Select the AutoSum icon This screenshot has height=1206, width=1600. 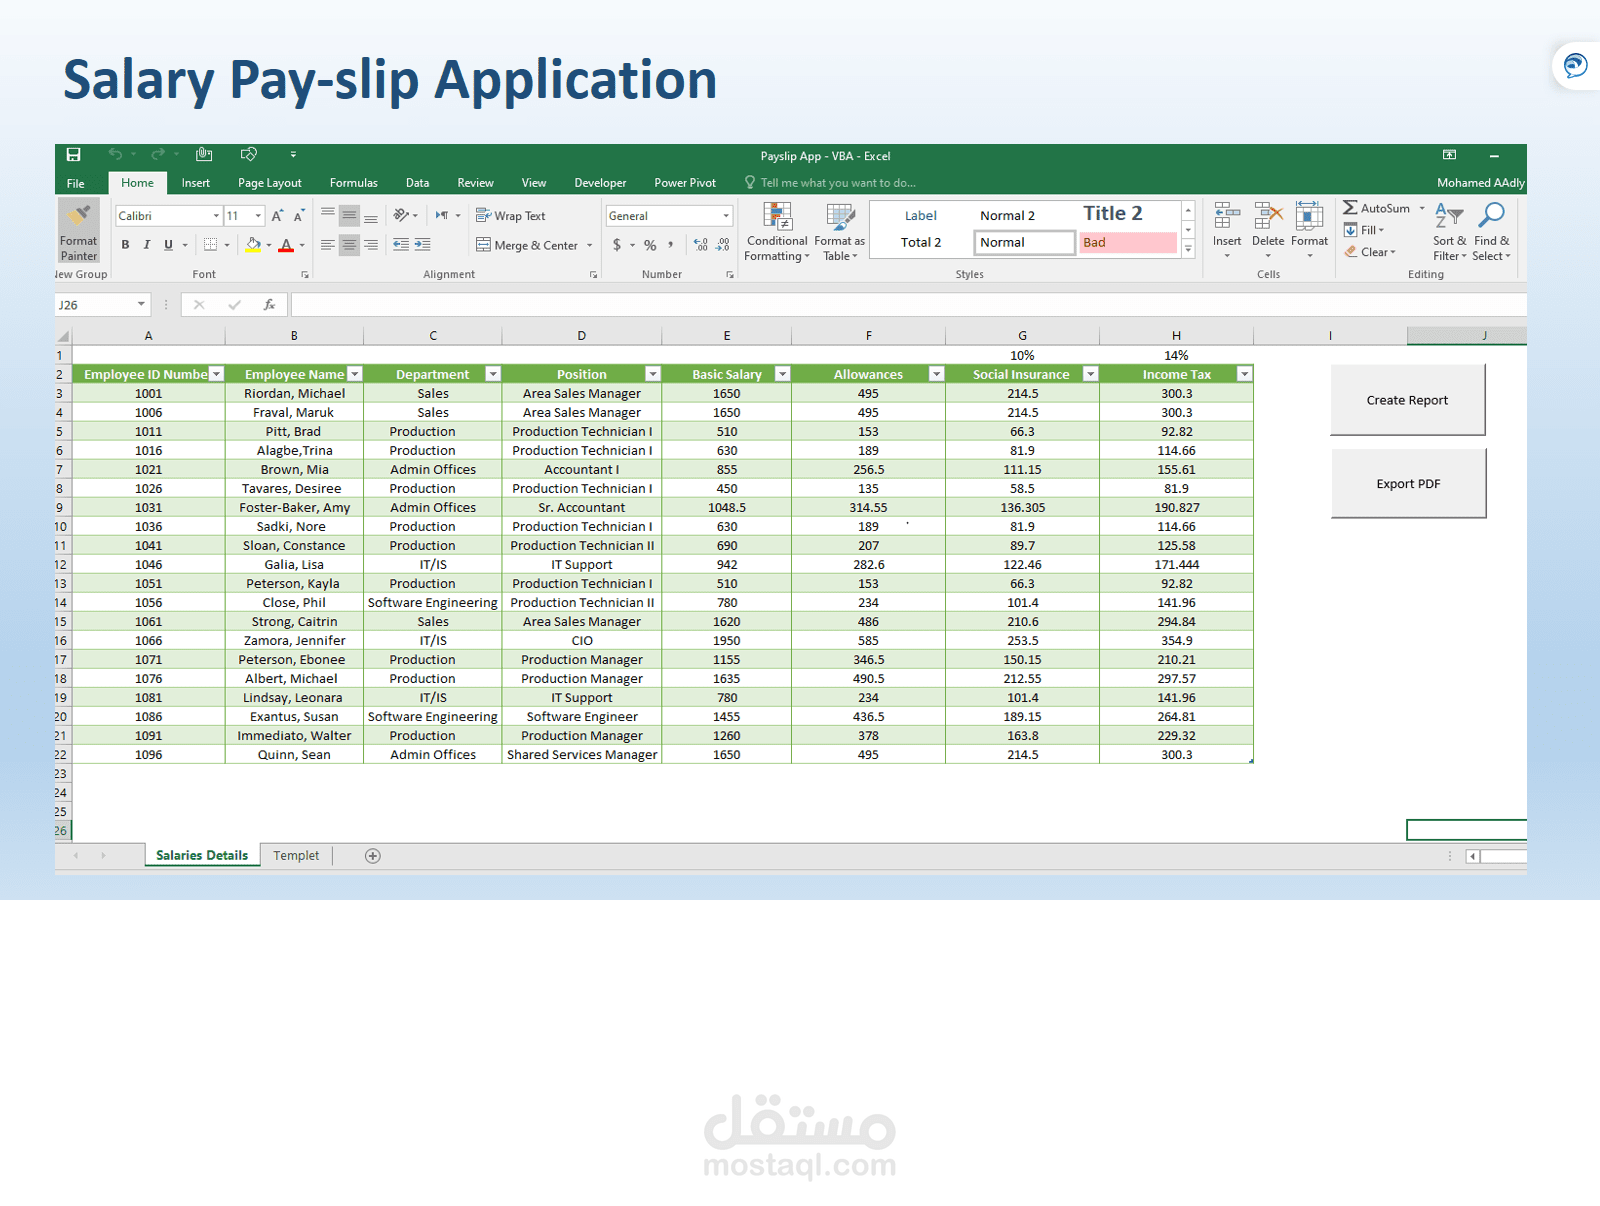[x=1349, y=207]
